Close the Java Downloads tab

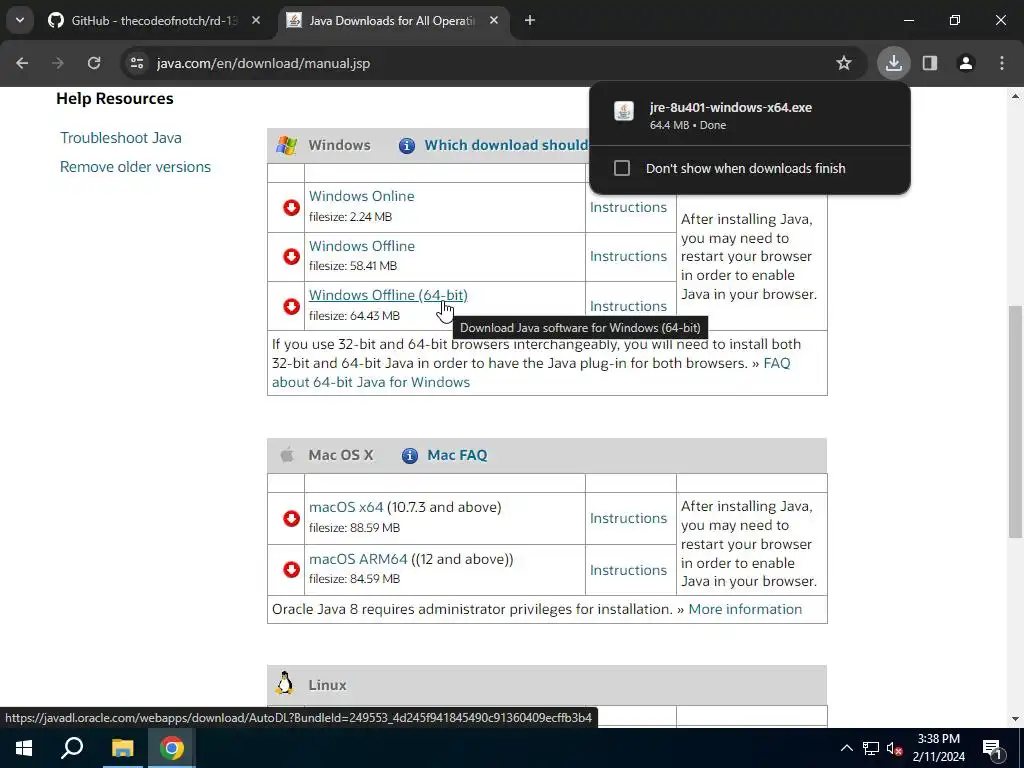click(494, 21)
